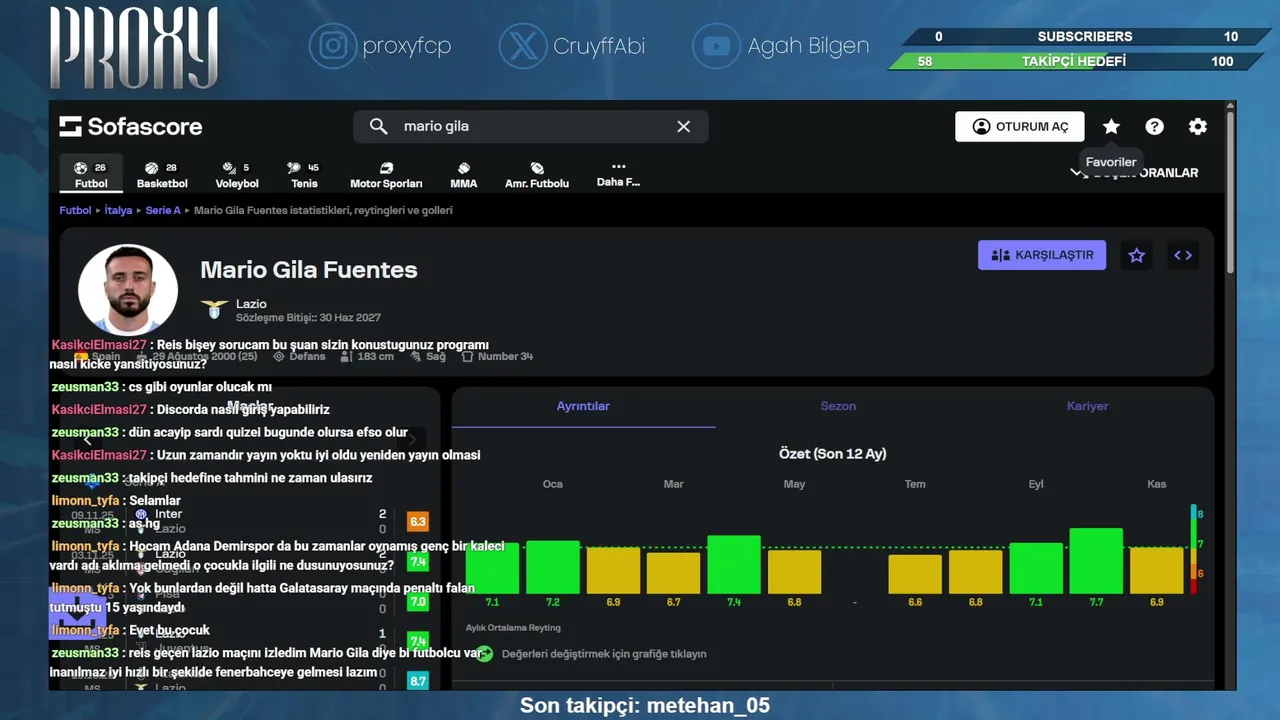This screenshot has width=1280, height=720.
Task: Select the Basketbol sport tab
Action: coord(162,174)
